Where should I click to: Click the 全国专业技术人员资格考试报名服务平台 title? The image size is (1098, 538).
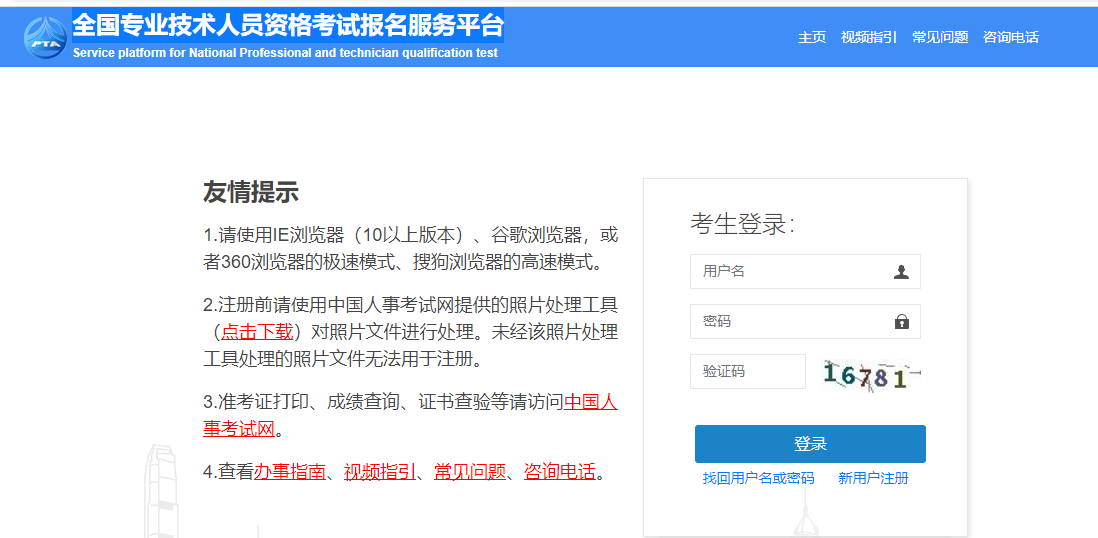[288, 26]
